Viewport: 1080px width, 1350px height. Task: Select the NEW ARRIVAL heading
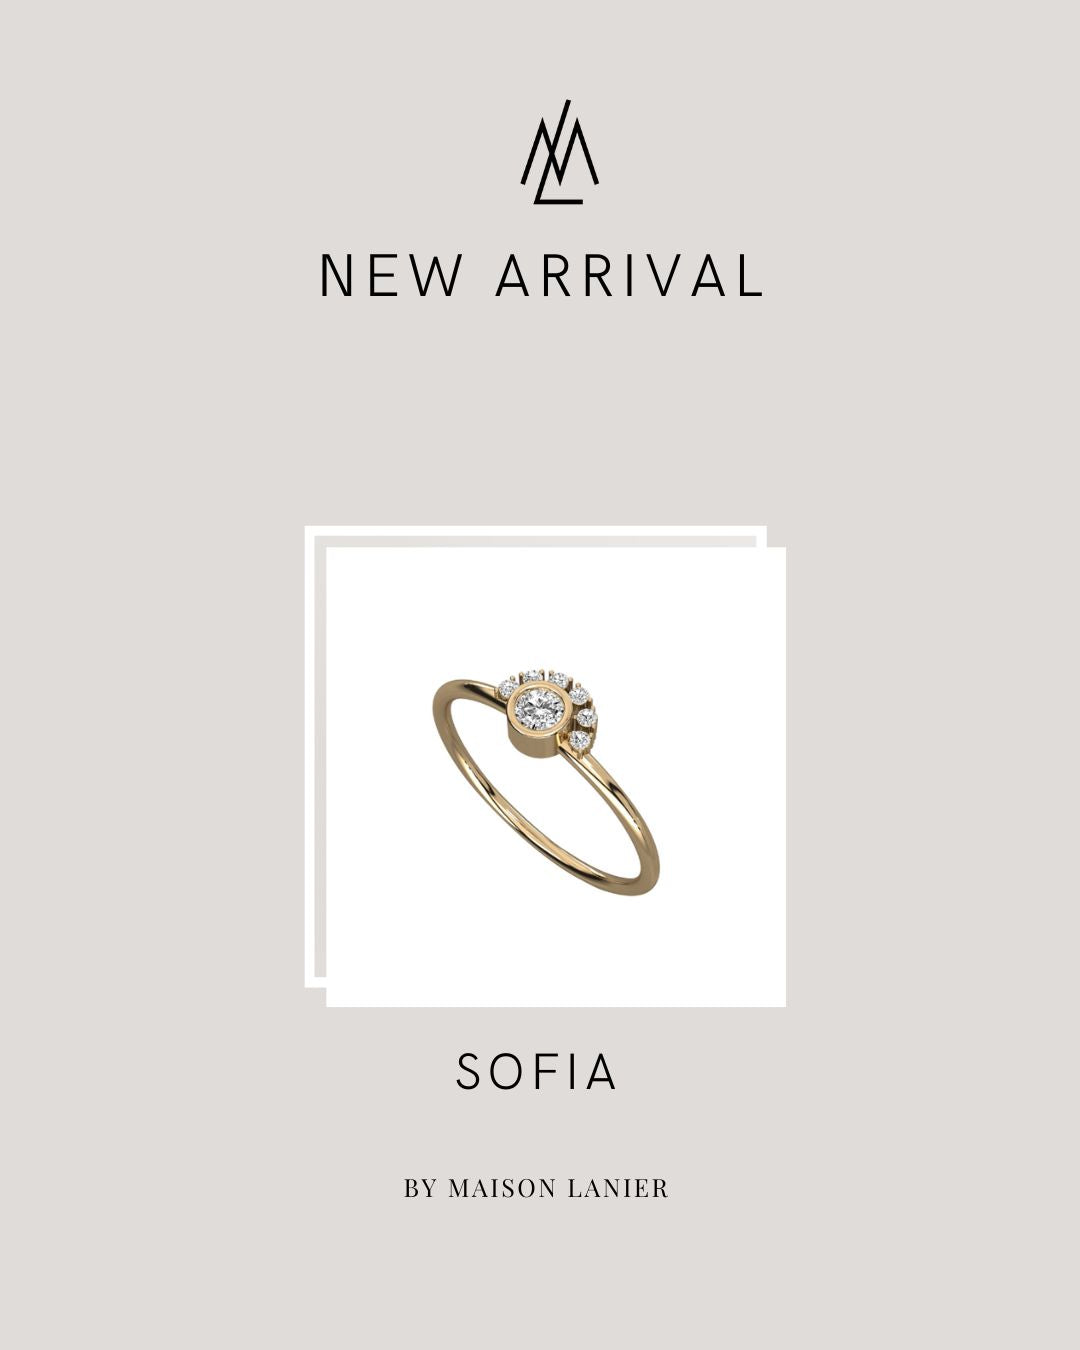pos(542,276)
